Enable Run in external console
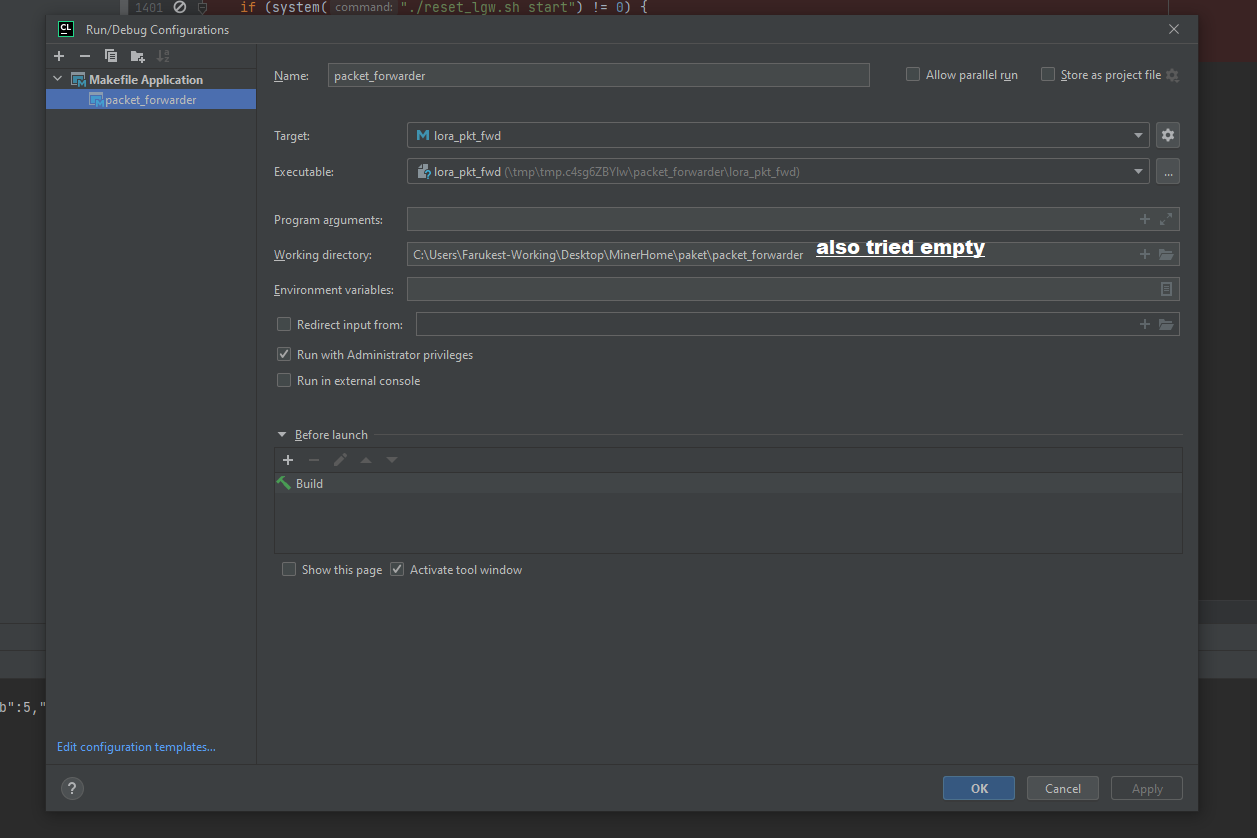 coord(284,380)
